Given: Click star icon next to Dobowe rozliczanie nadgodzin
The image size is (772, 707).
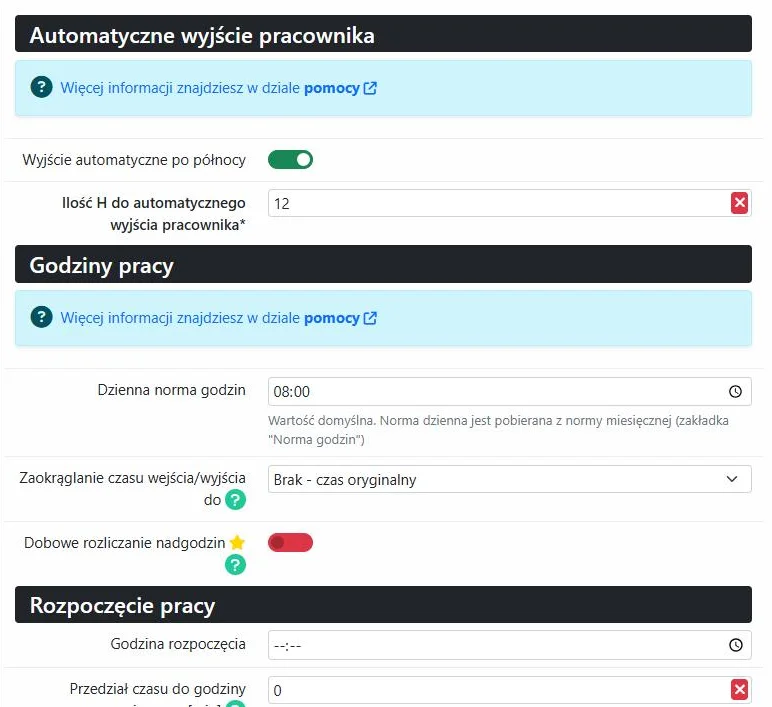Looking at the screenshot, I should pos(237,542).
